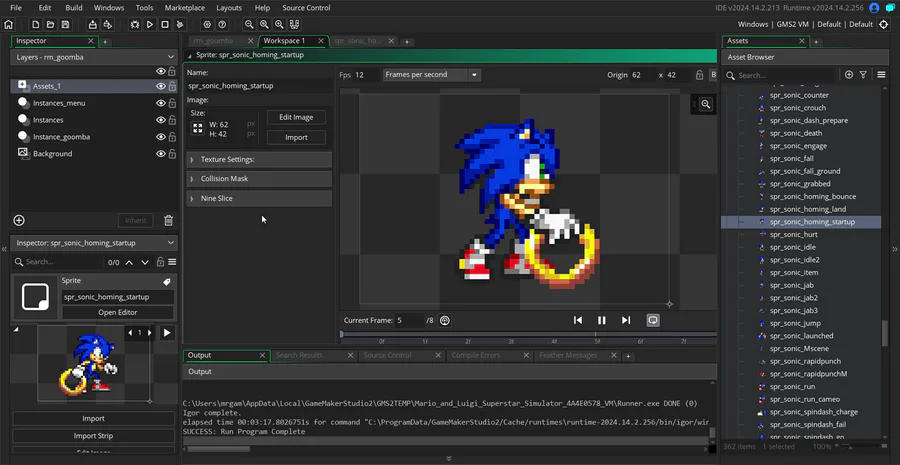The height and width of the screenshot is (465, 900).
Task: Add new asset via Asset Browser plus
Action: [x=849, y=75]
